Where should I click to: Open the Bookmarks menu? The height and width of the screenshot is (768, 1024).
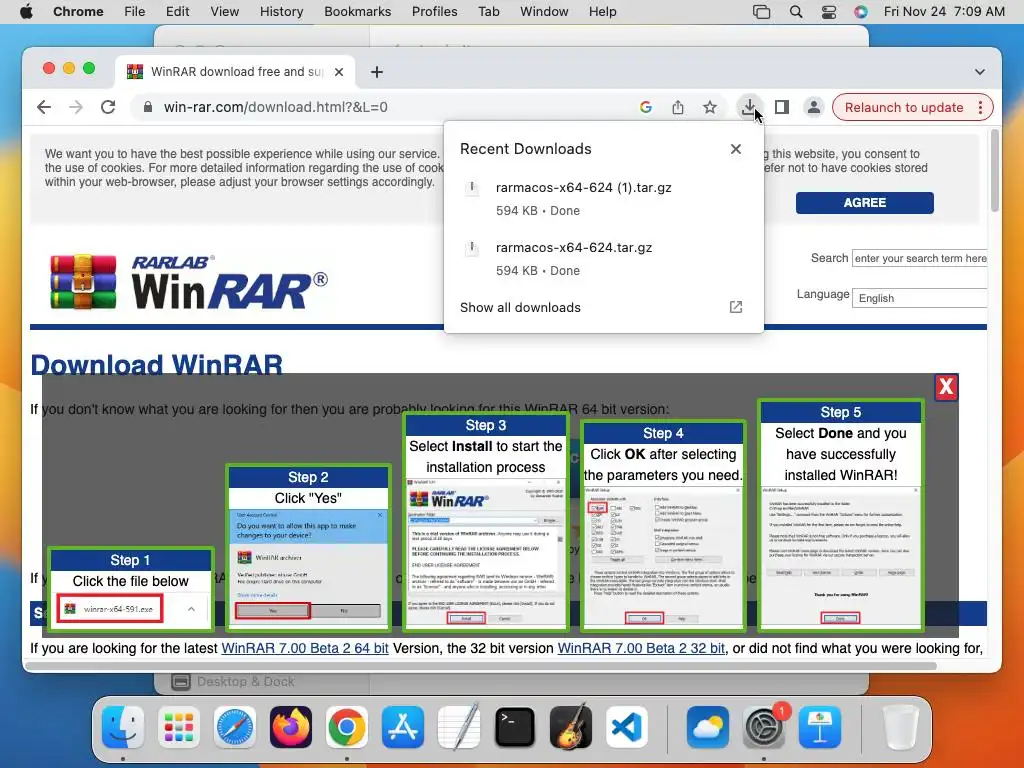click(x=357, y=12)
